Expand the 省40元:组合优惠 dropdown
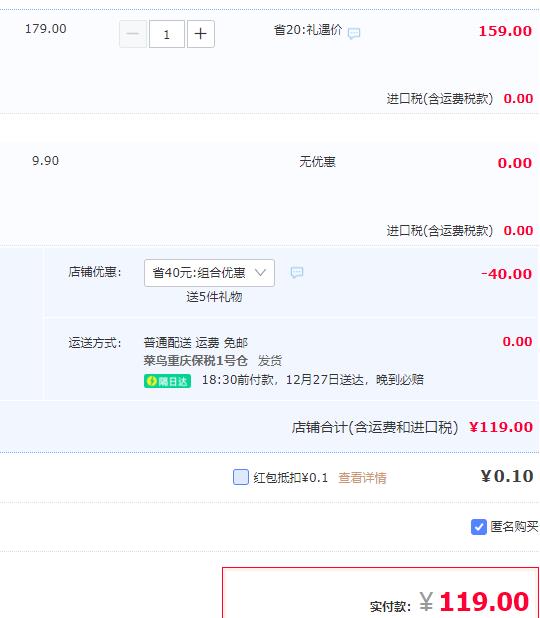Screen dimensions: 540x618 click(x=209, y=273)
